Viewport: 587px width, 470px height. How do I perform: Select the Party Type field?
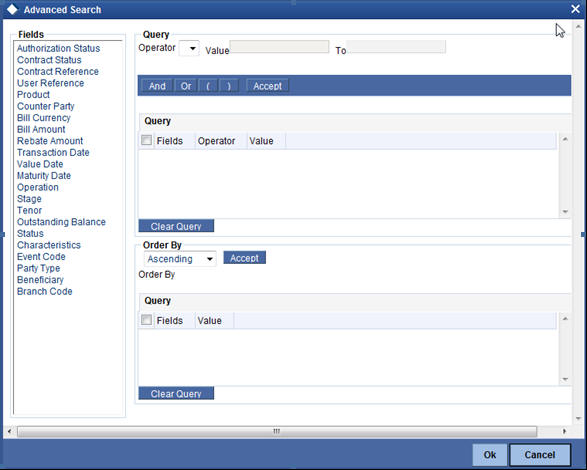click(x=39, y=269)
